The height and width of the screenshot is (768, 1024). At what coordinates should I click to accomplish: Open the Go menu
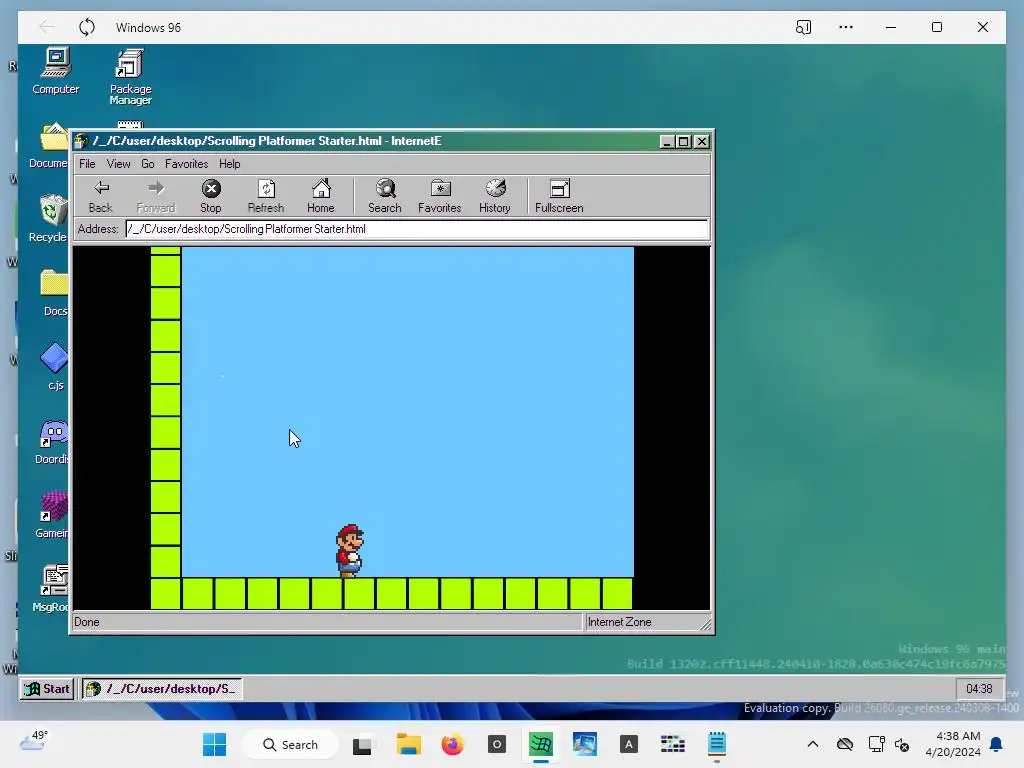[x=148, y=164]
